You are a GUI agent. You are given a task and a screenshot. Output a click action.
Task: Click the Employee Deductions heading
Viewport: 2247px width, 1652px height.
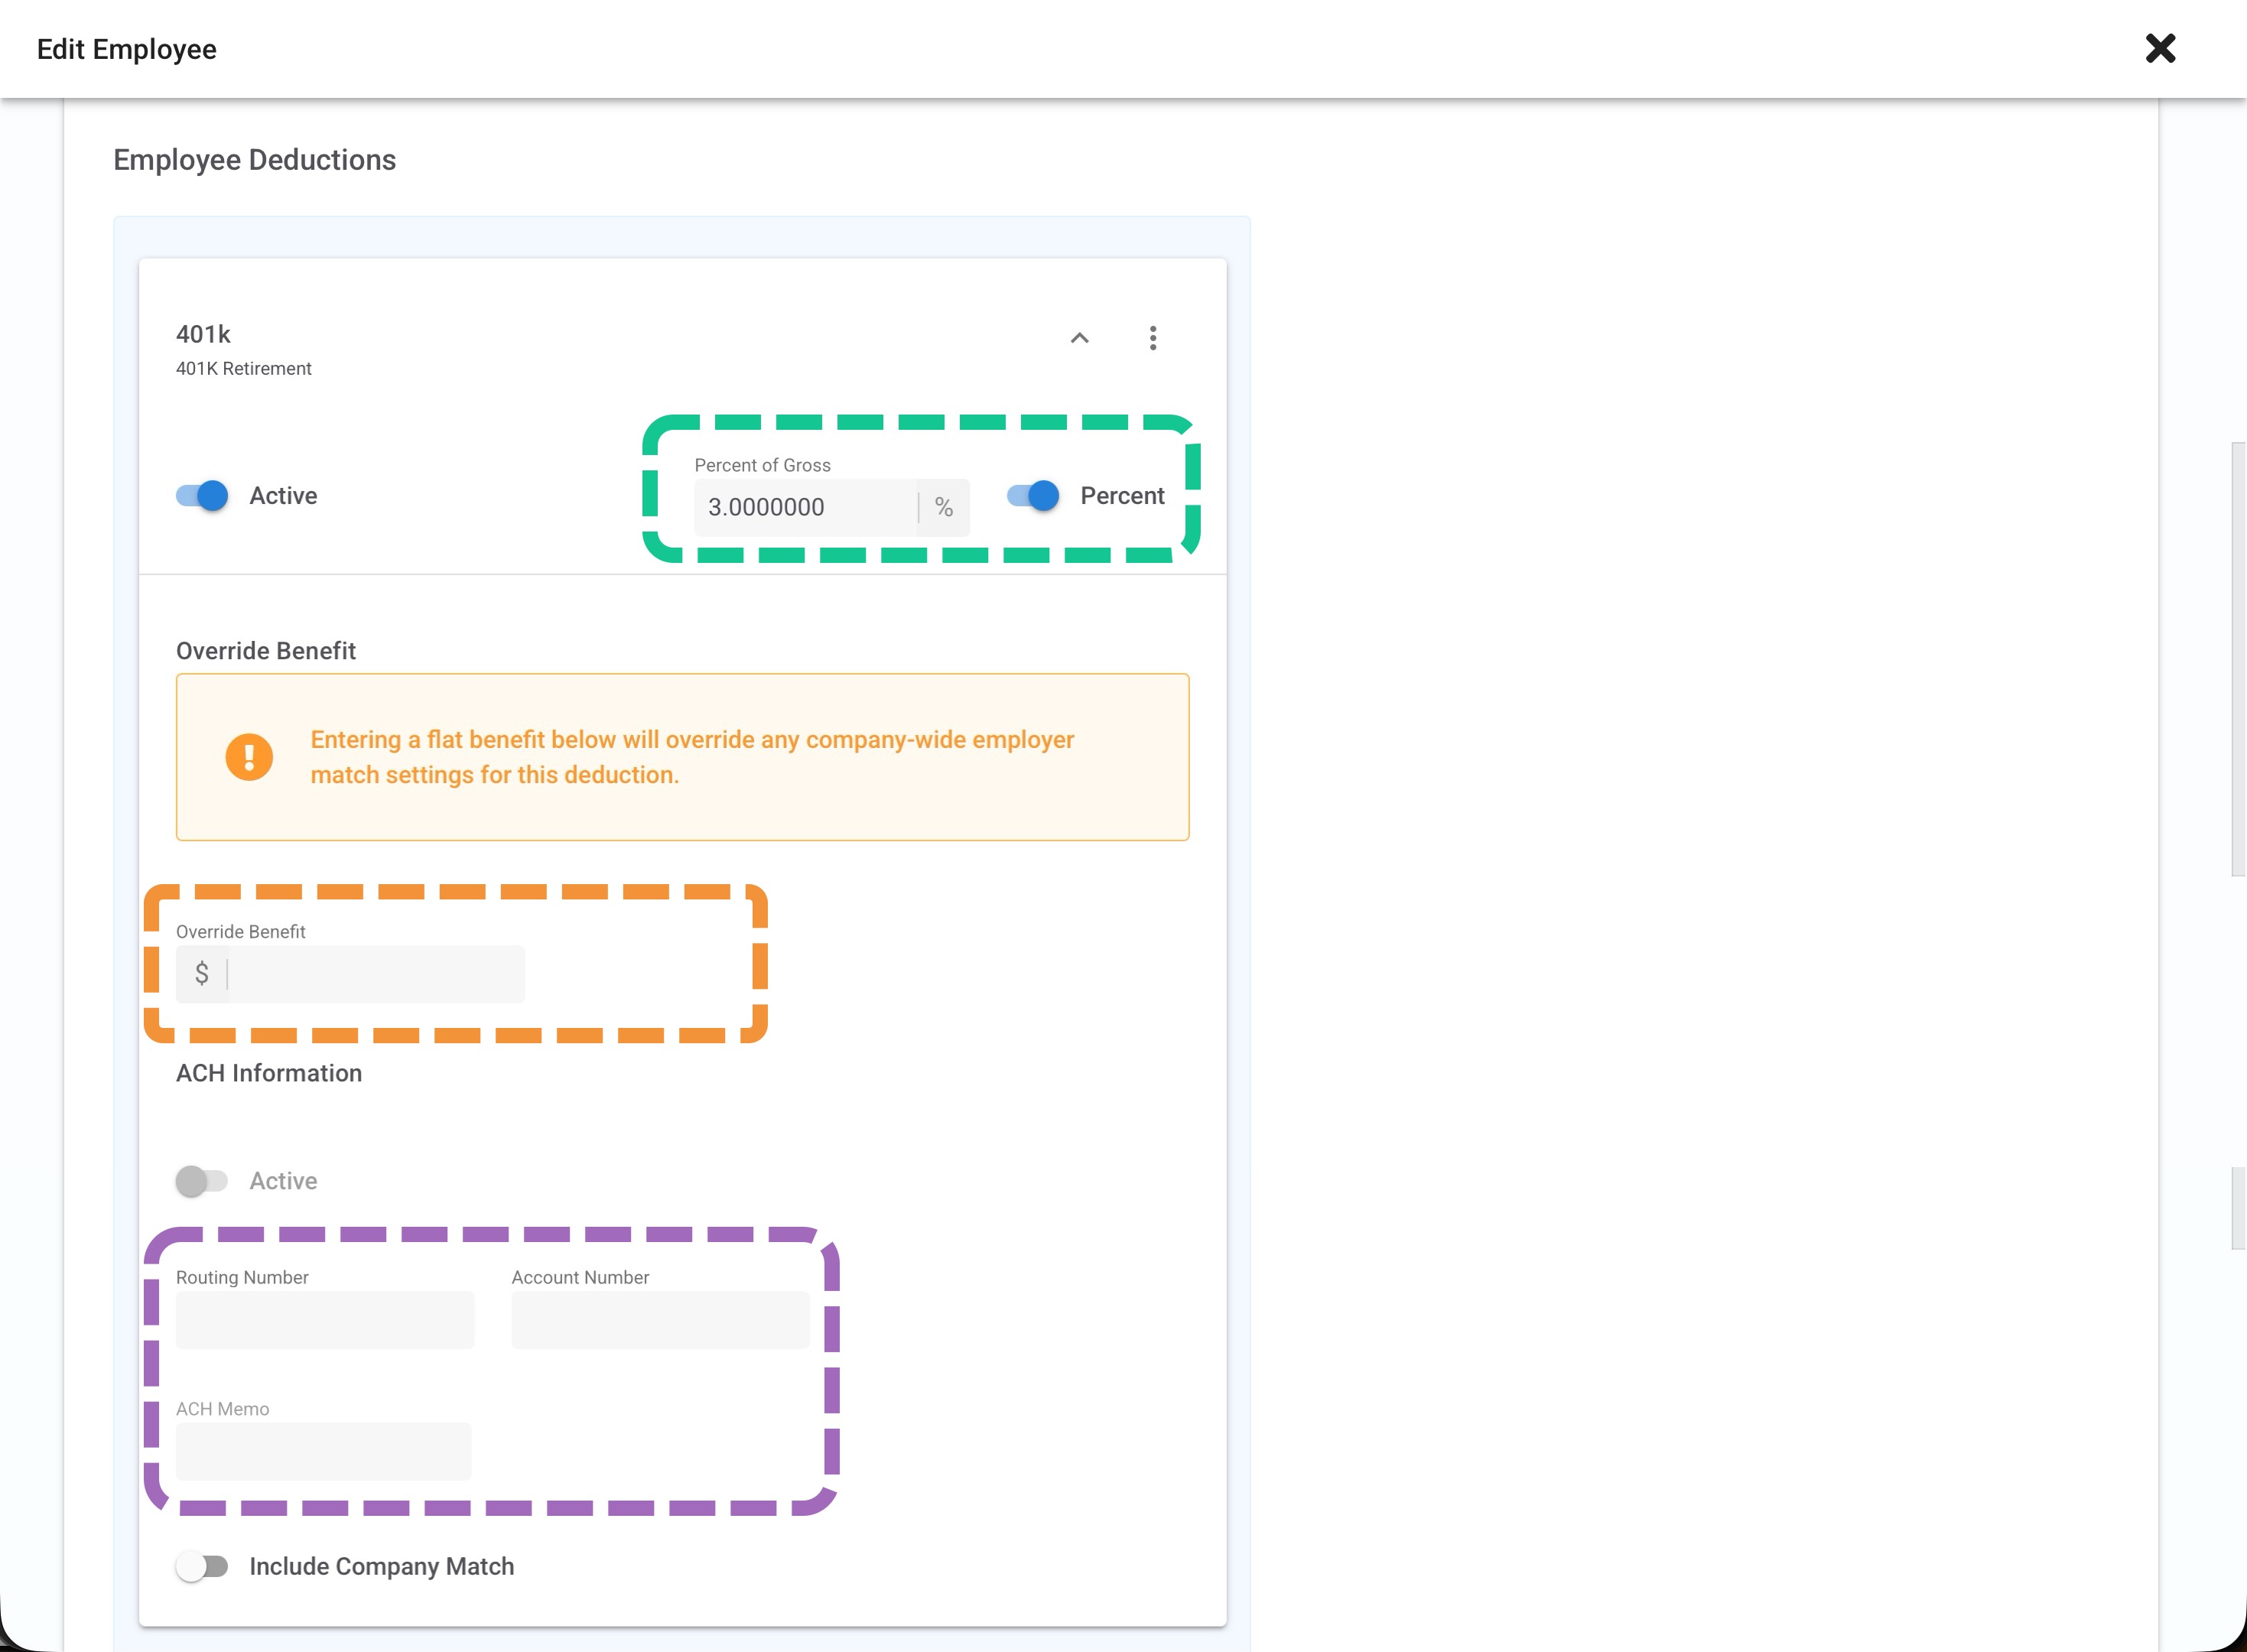coord(254,160)
